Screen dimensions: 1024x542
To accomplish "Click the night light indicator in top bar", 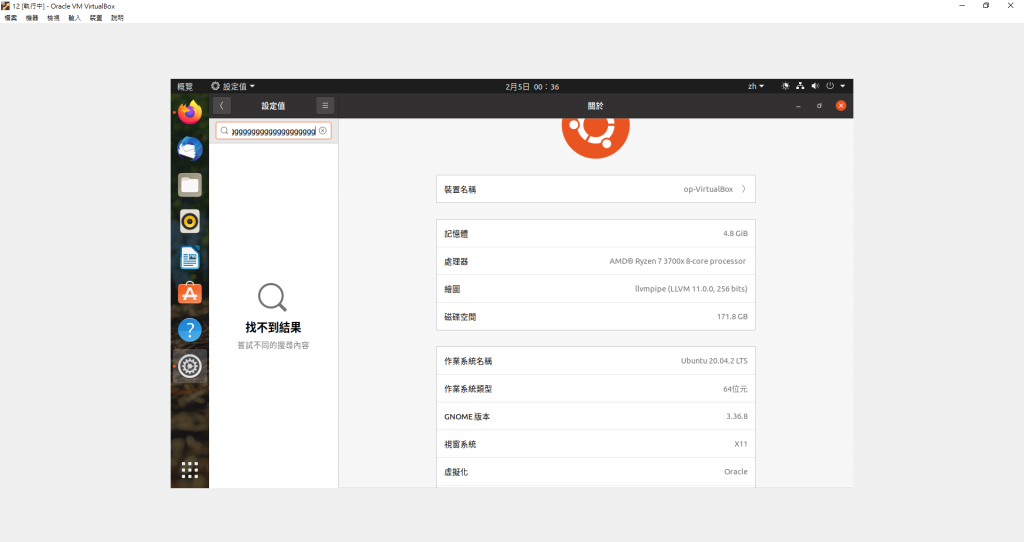I will click(785, 86).
